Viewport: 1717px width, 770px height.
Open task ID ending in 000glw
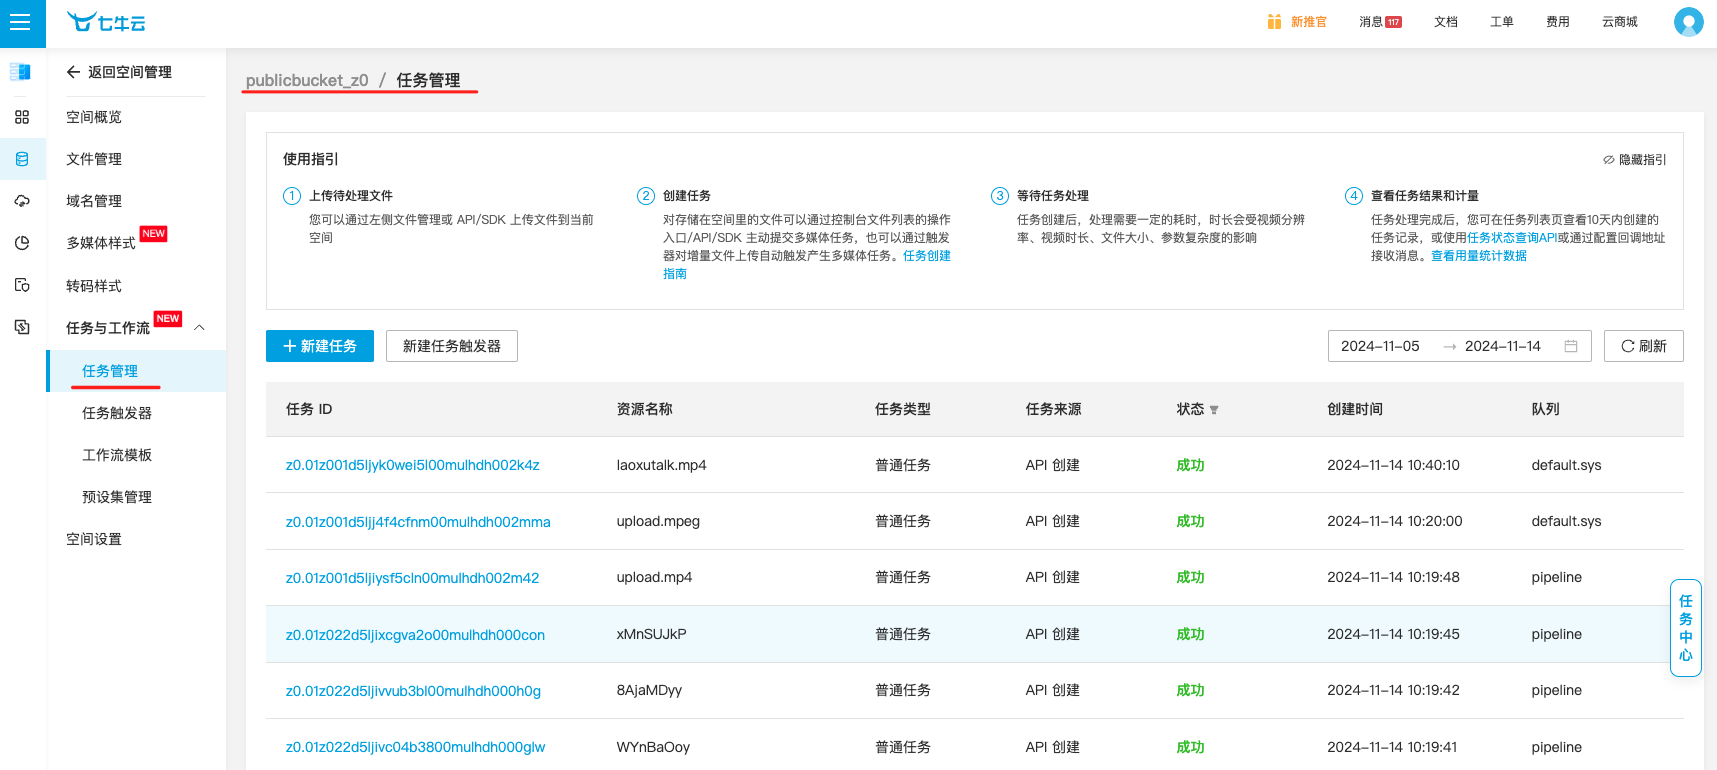[x=415, y=747]
